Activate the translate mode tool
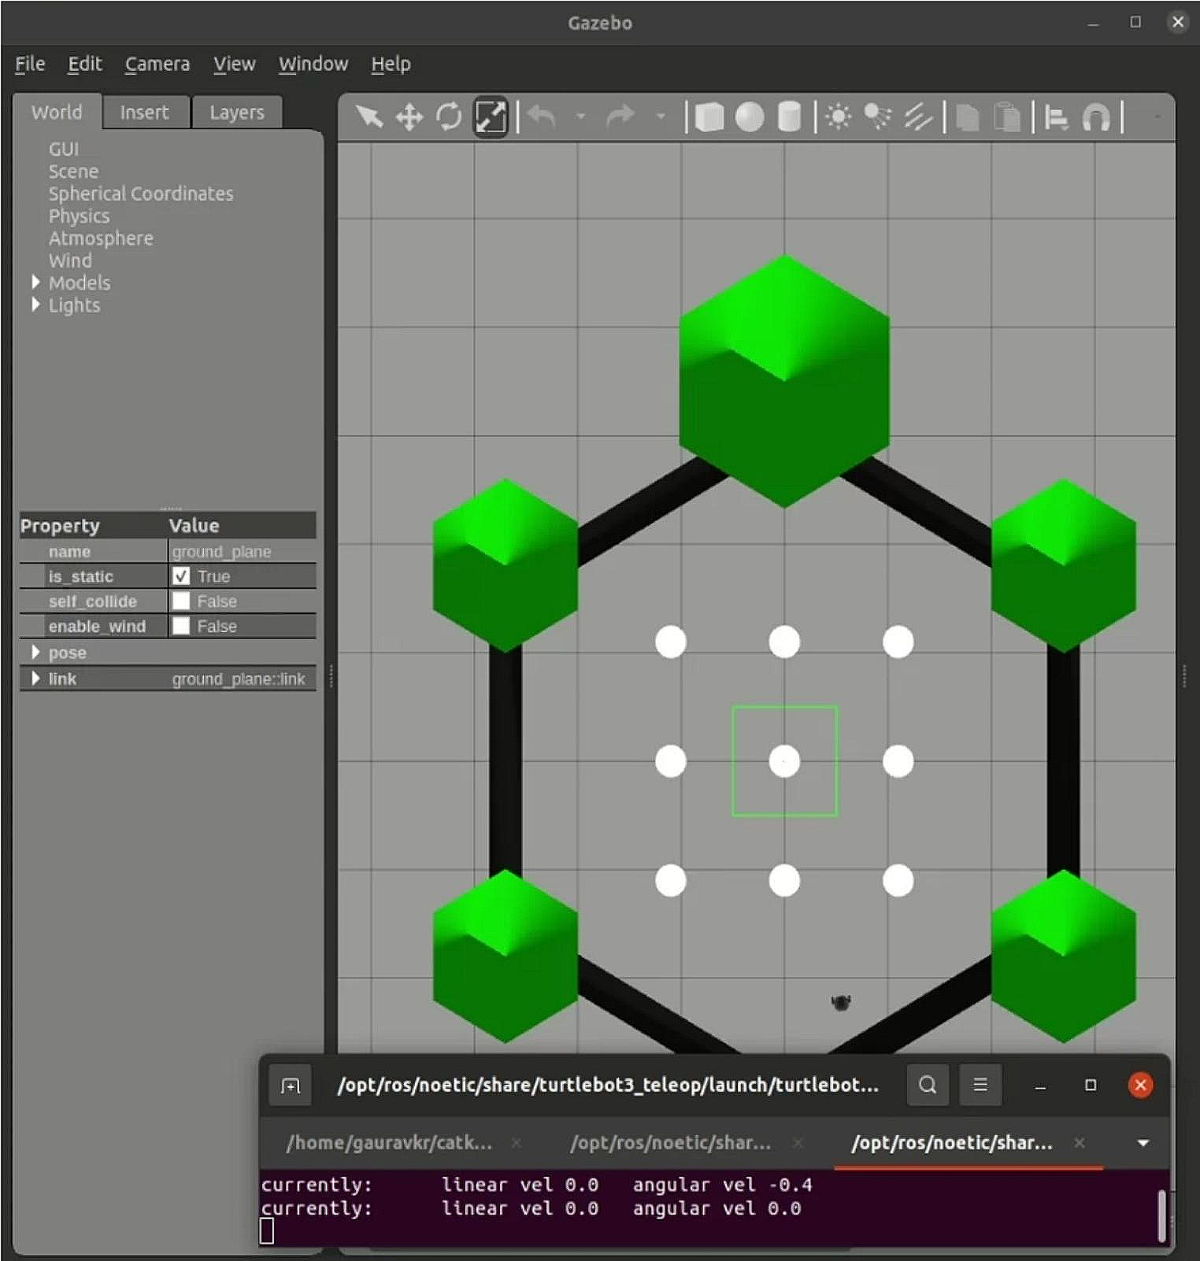 coord(409,117)
